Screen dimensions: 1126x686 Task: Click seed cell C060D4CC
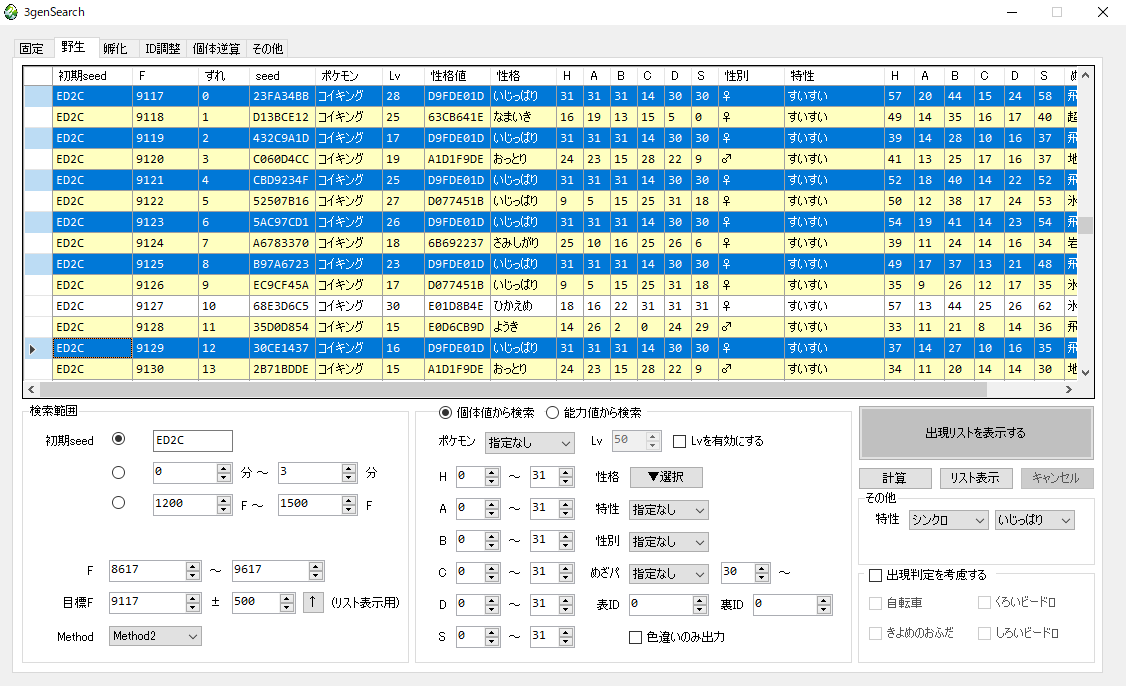click(282, 159)
